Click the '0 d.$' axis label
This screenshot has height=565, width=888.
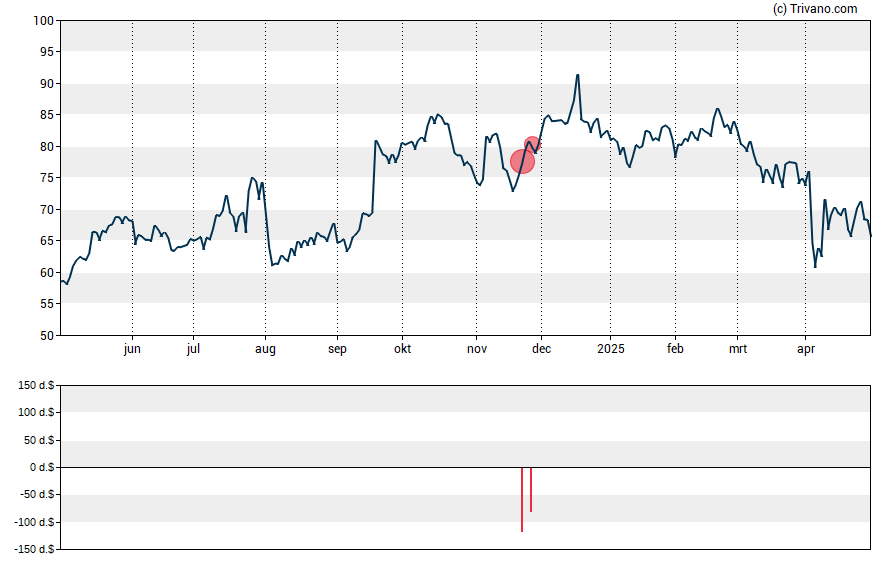tap(42, 467)
